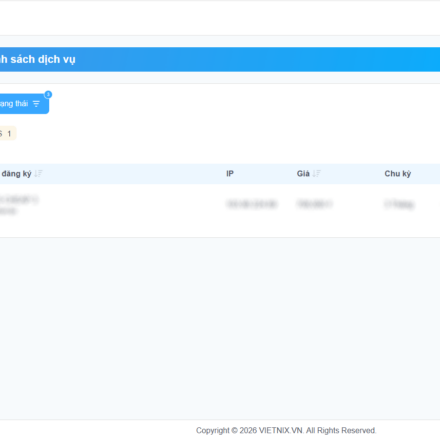The height and width of the screenshot is (440, 440).
Task: Click the filter count badge on status button
Action: click(x=48, y=94)
